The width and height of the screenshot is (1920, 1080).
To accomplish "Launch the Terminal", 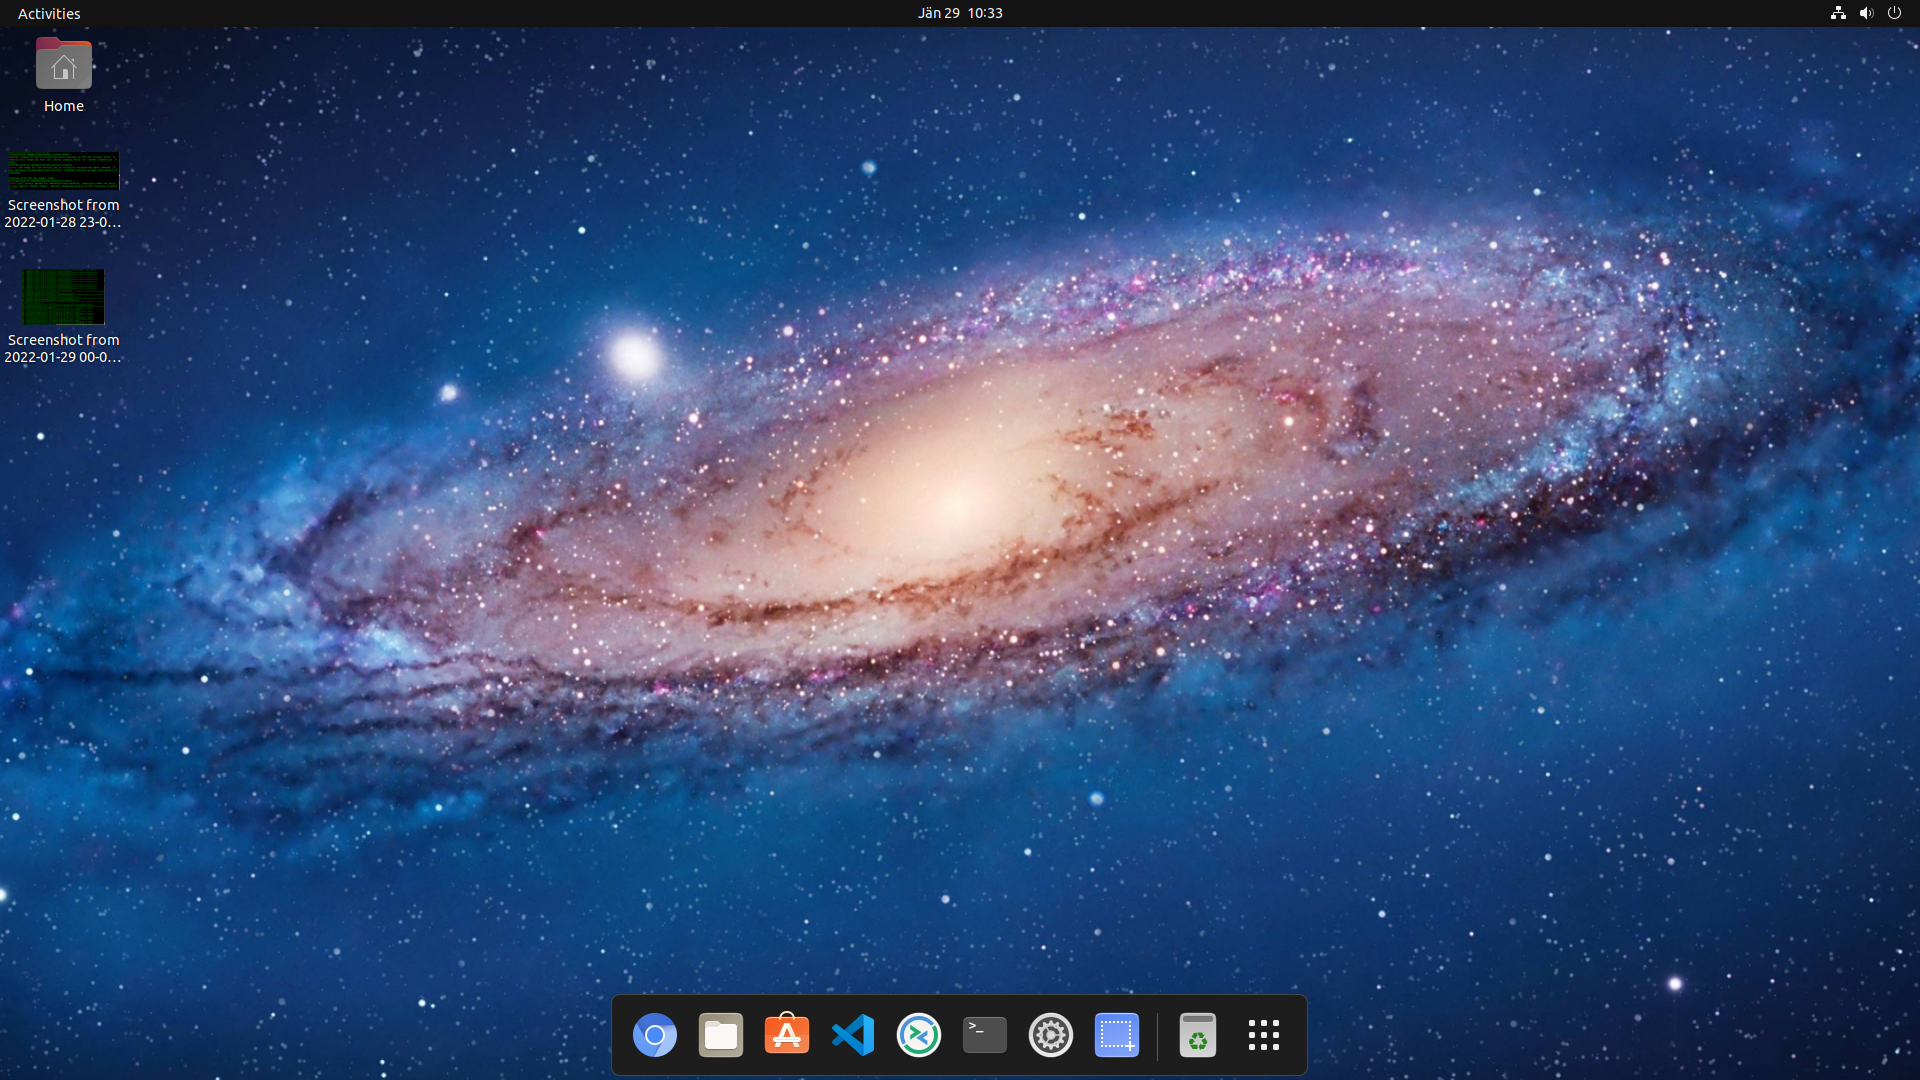I will click(x=984, y=1035).
